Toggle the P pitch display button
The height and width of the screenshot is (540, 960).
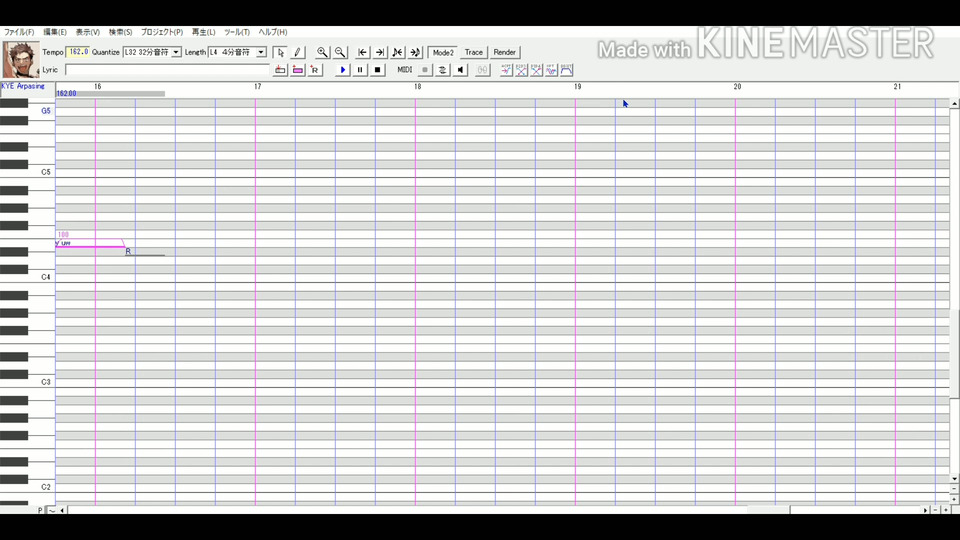(x=40, y=510)
